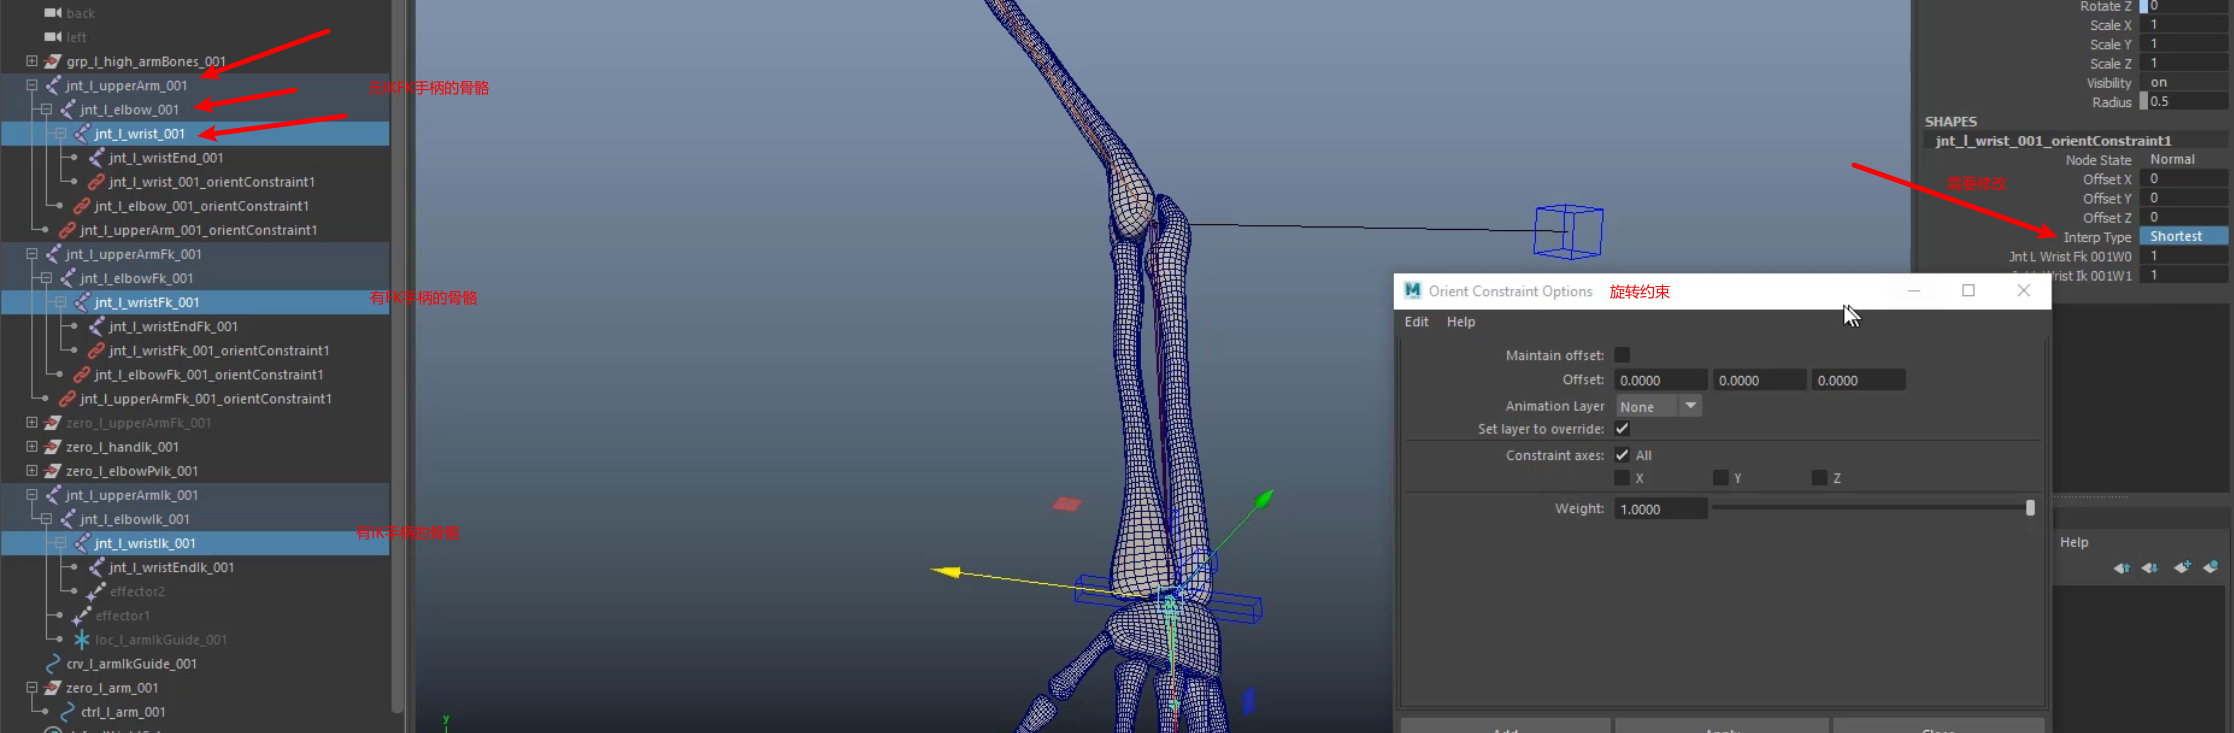
Task: Tick the X constraint axis checkbox
Action: point(1622,478)
